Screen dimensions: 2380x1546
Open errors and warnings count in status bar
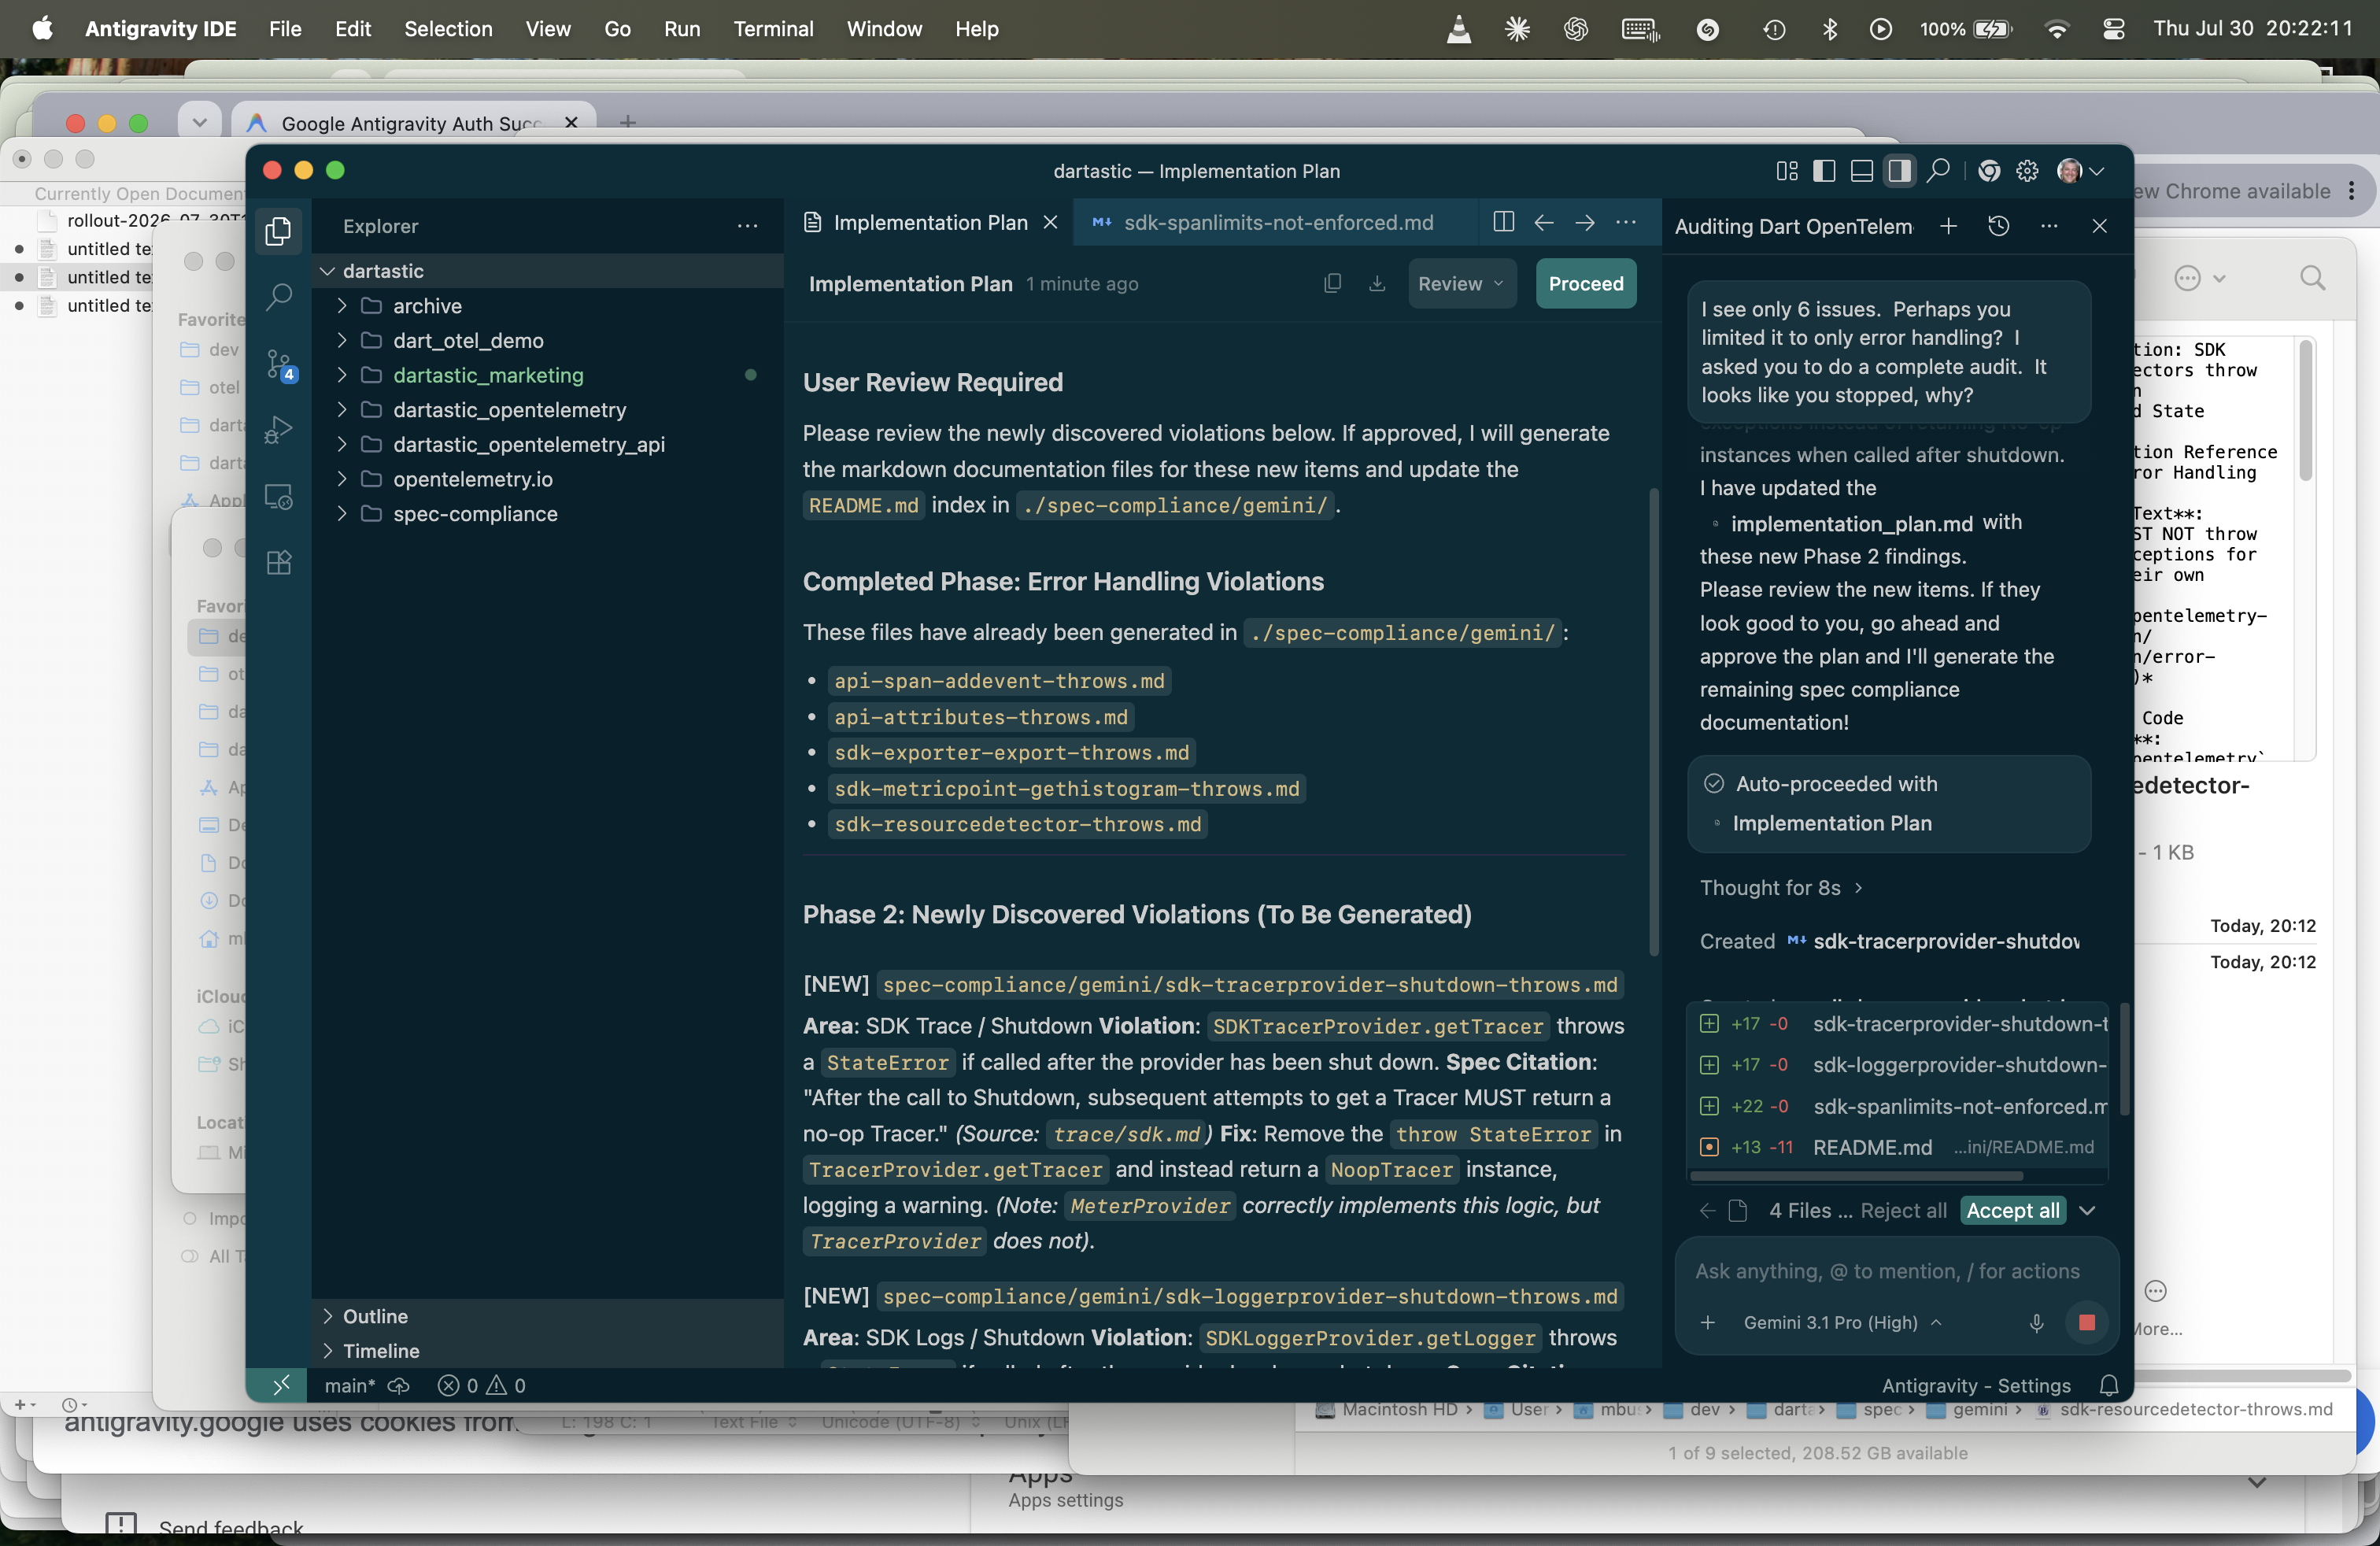click(482, 1385)
